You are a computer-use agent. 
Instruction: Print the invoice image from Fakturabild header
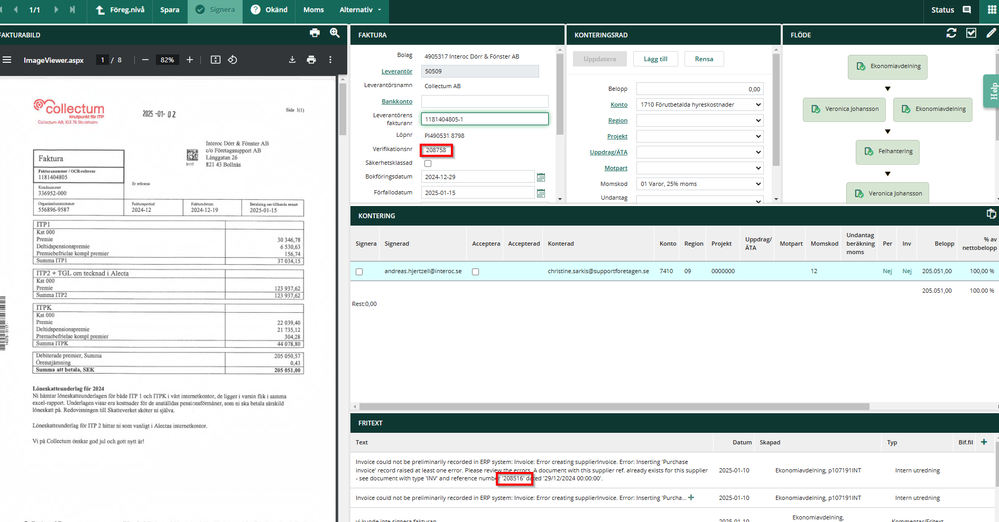click(315, 34)
